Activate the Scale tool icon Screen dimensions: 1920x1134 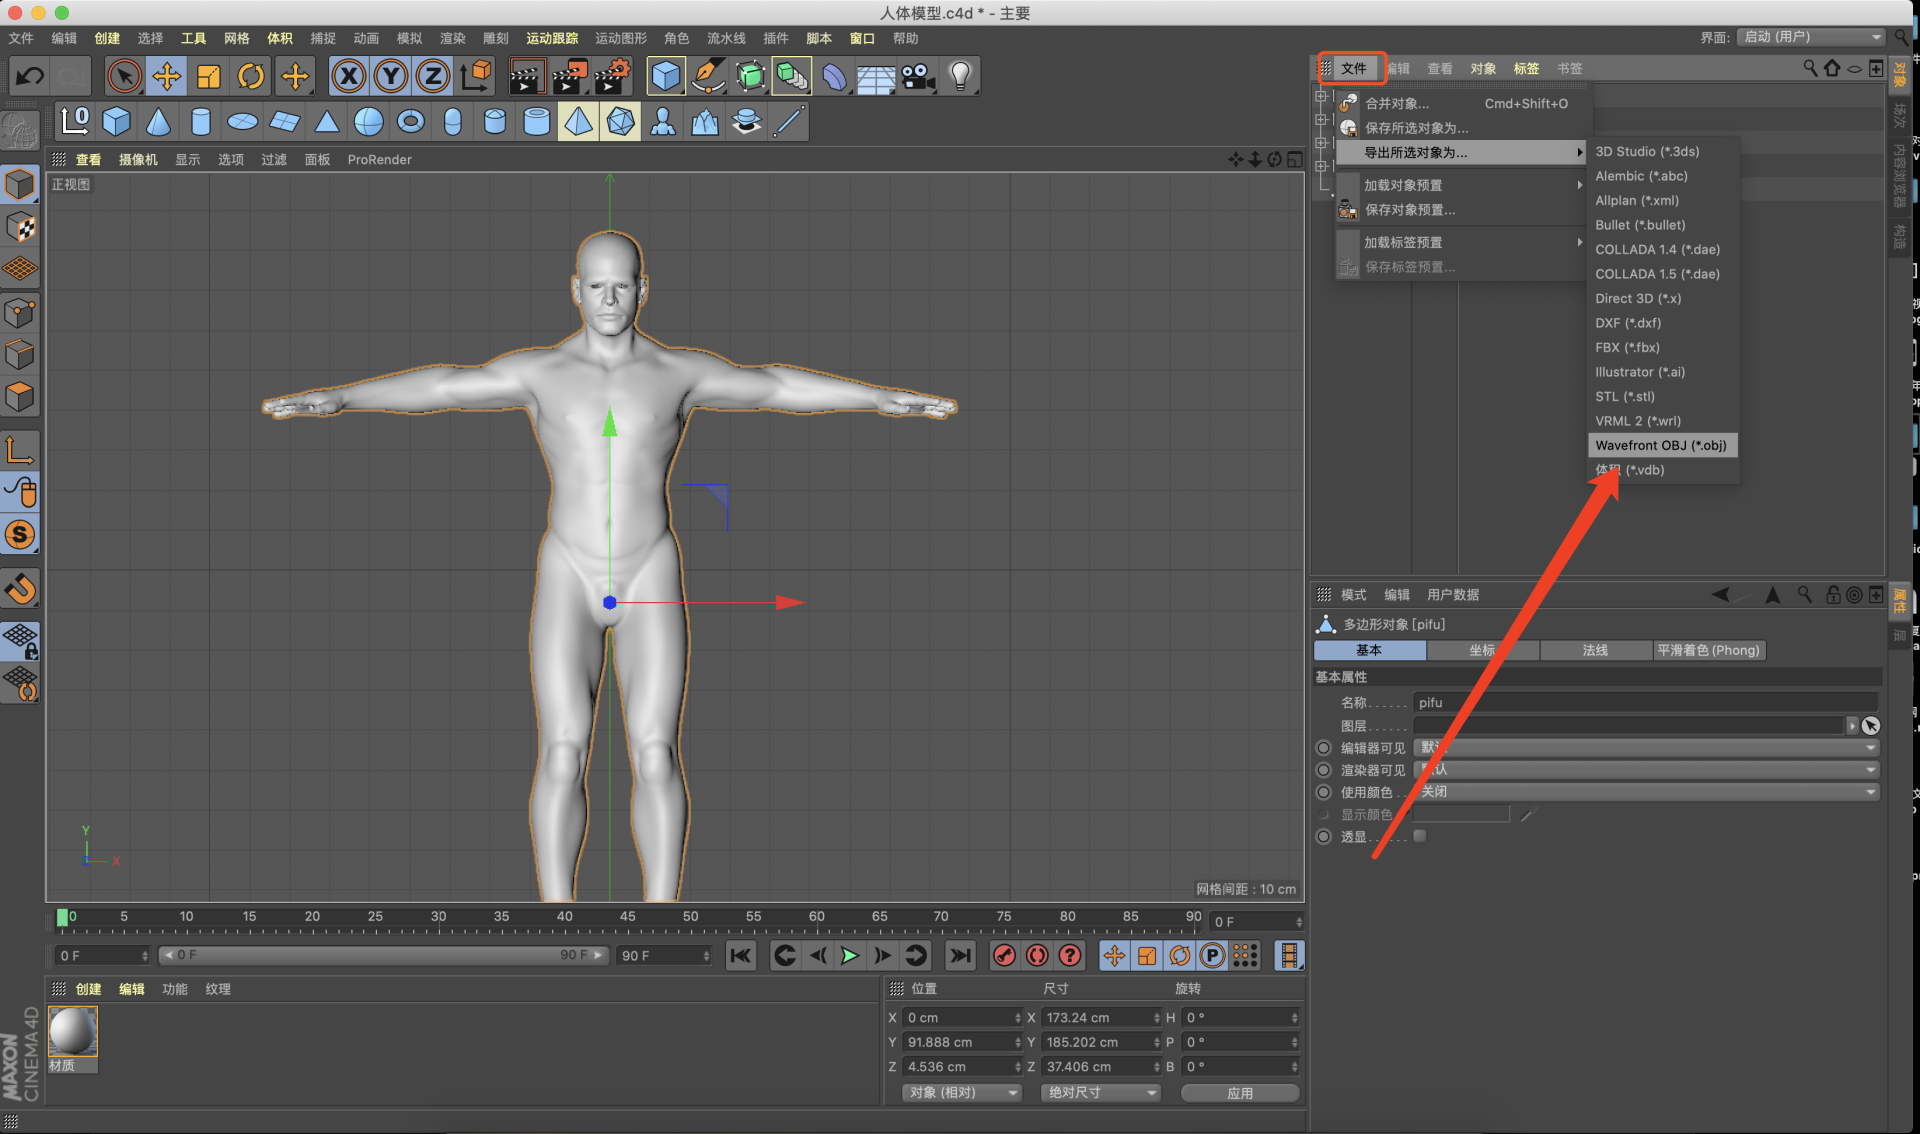point(209,76)
